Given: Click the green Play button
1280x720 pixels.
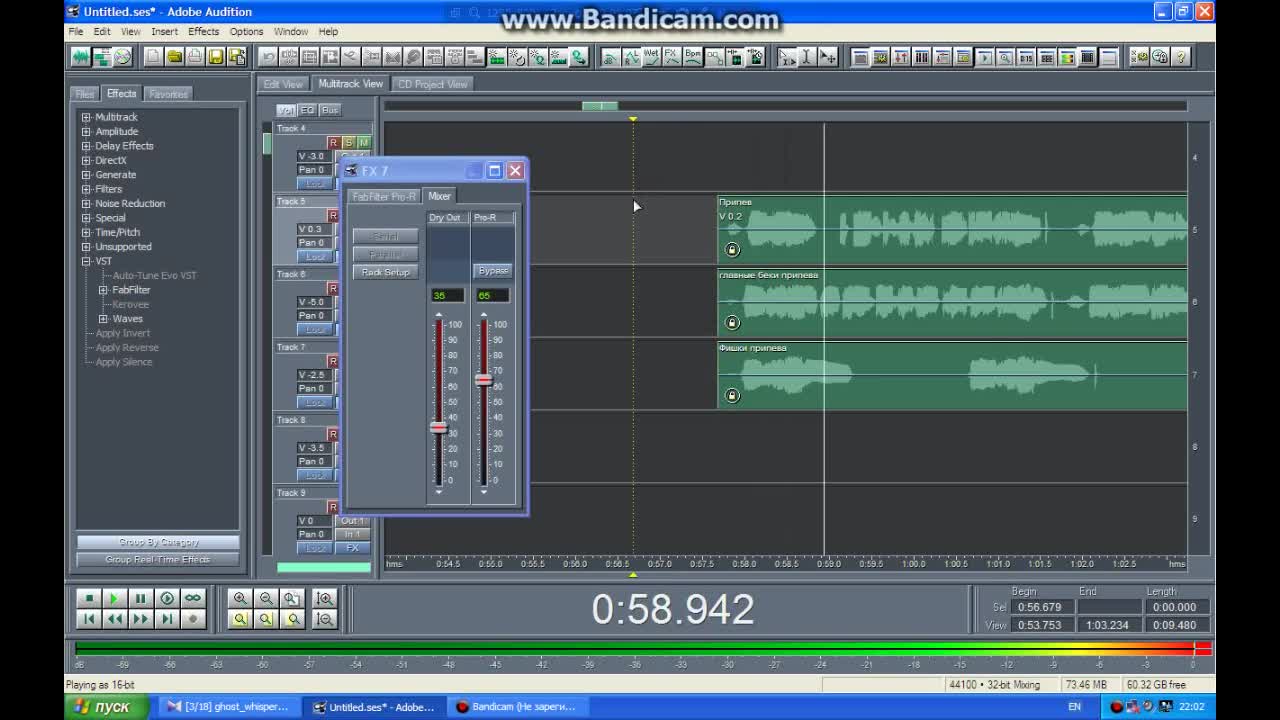Looking at the screenshot, I should 115,598.
